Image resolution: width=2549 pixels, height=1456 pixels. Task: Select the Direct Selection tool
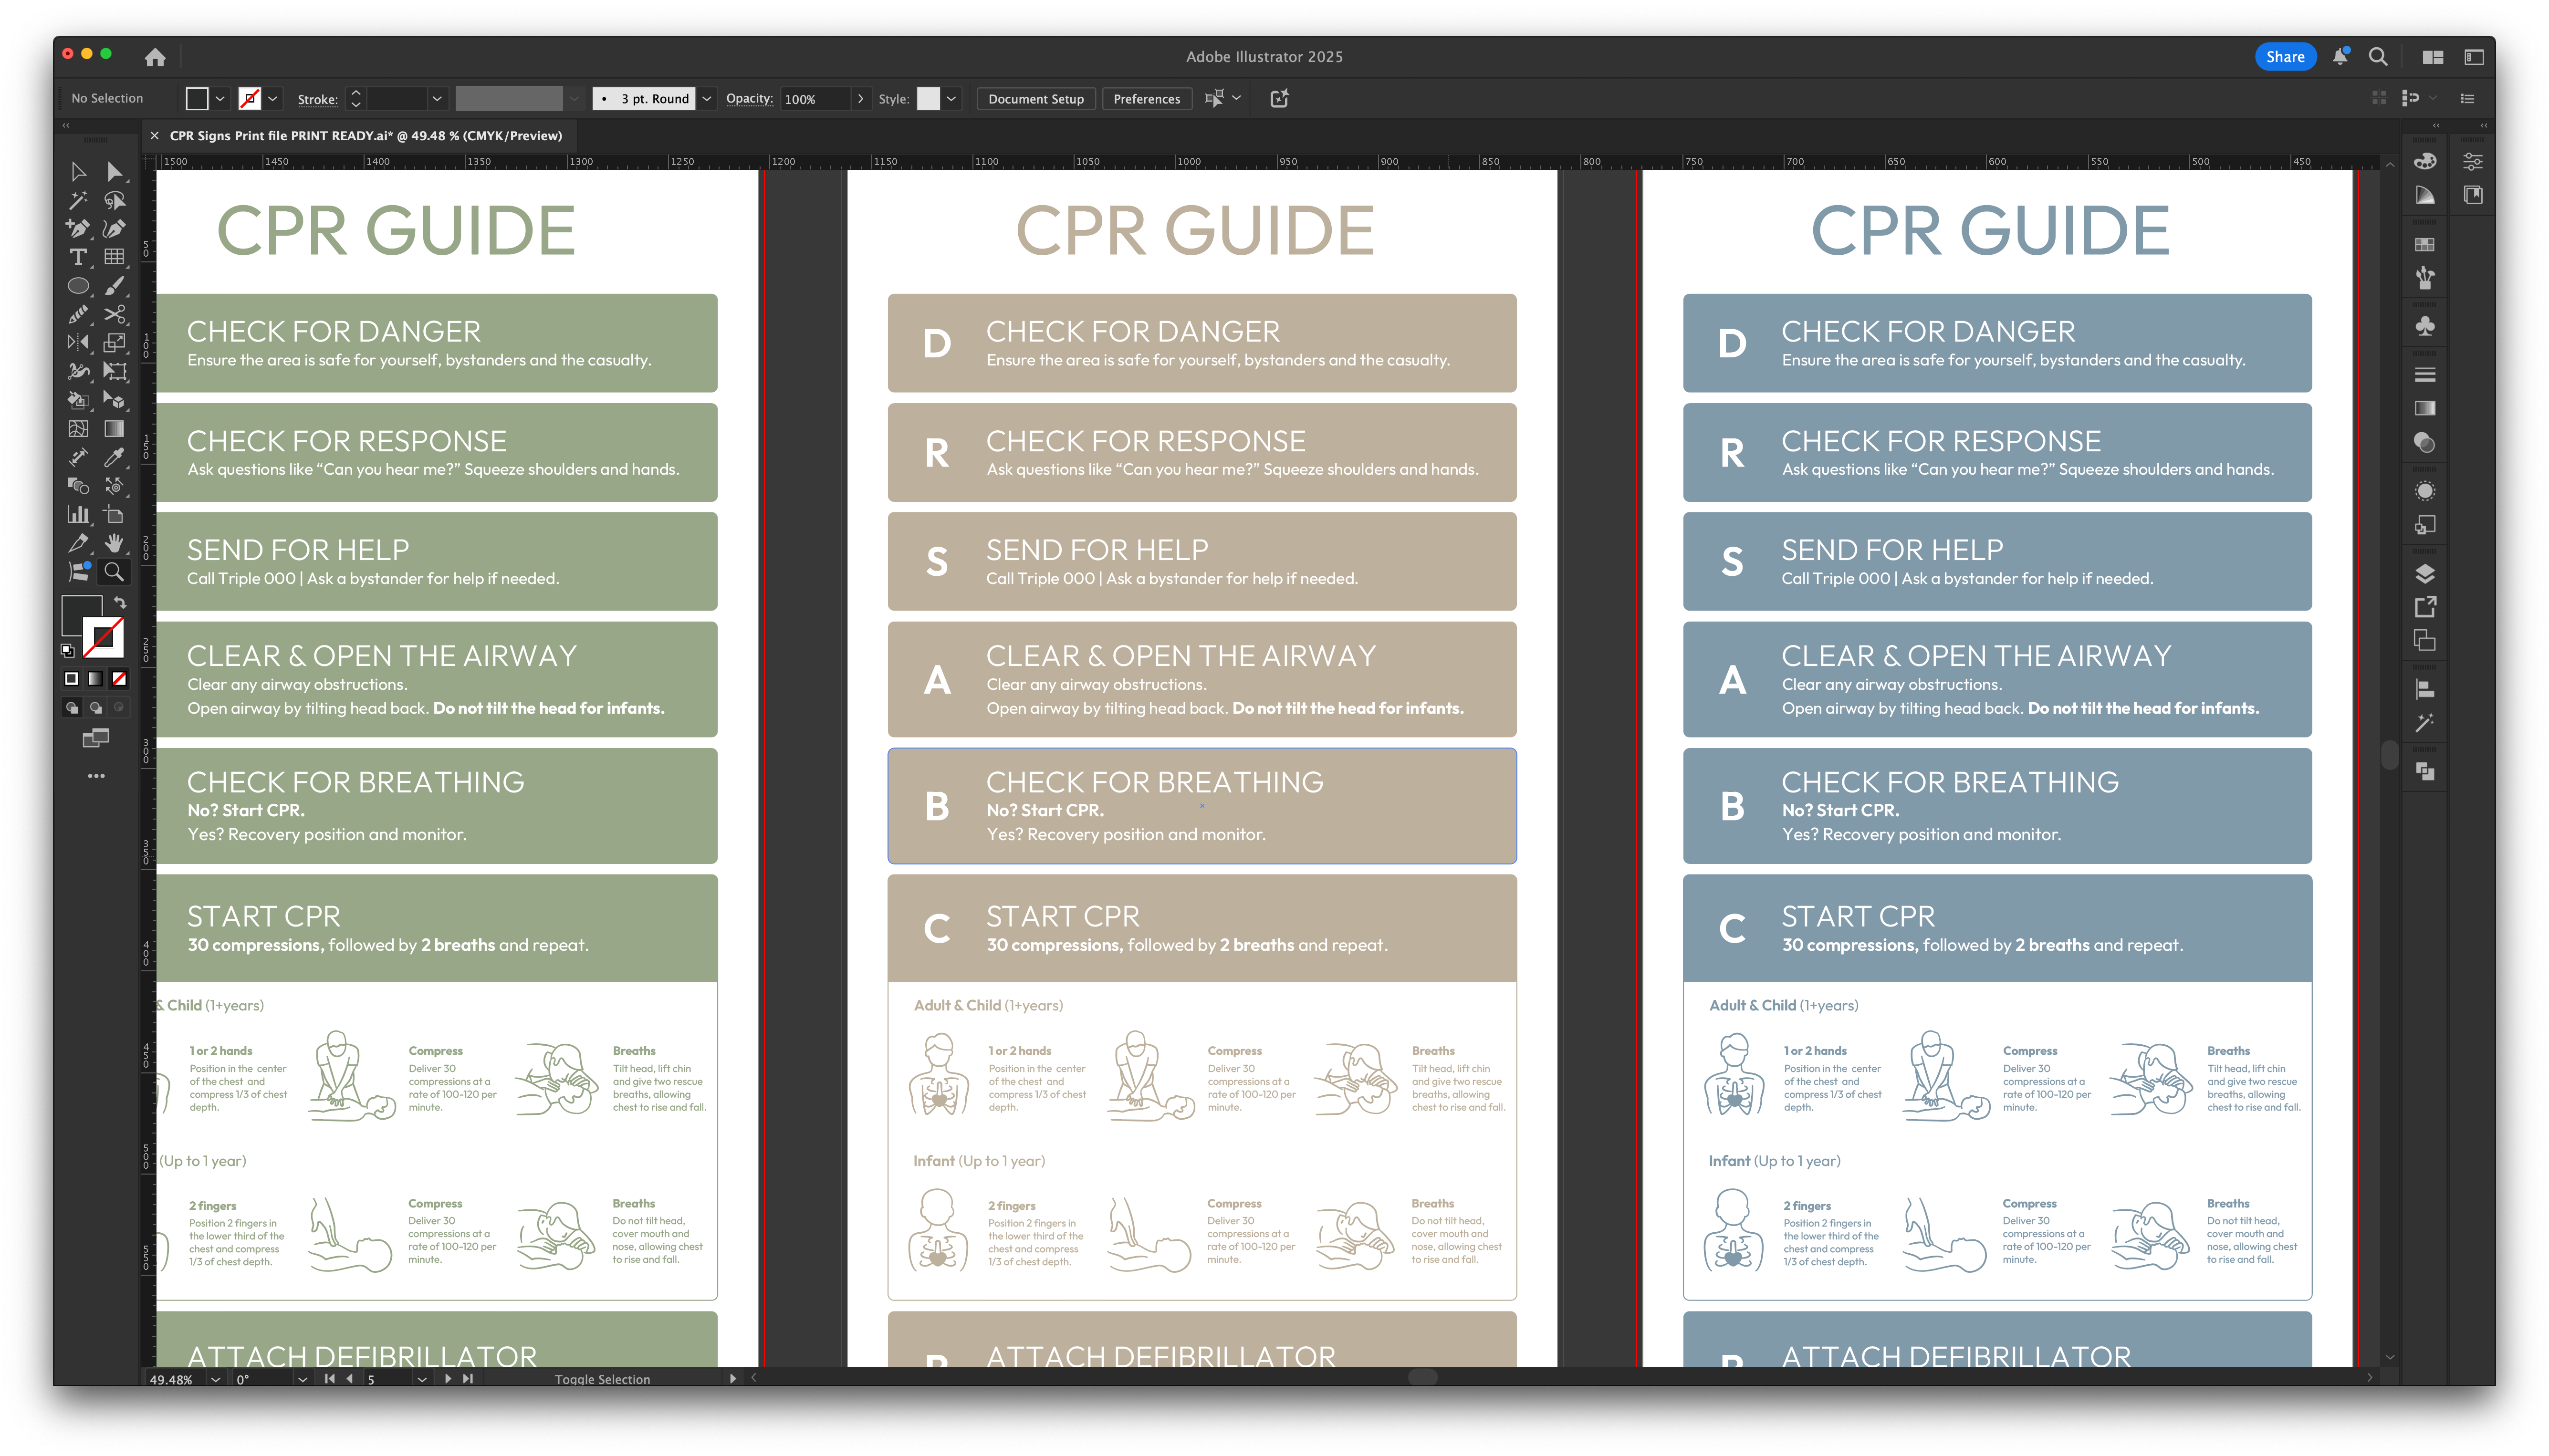pyautogui.click(x=114, y=172)
